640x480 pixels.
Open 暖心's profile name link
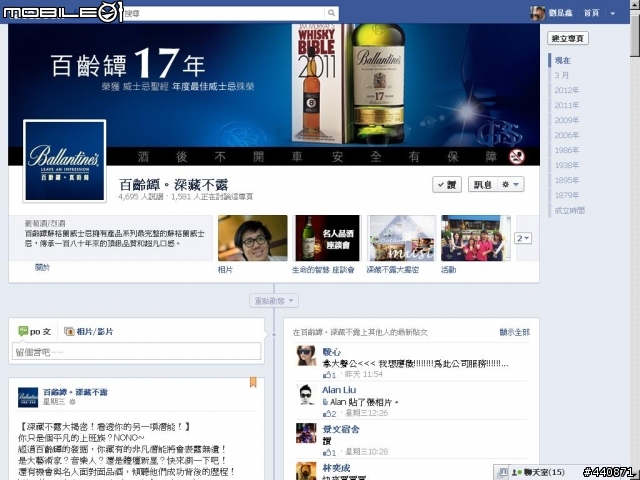pyautogui.click(x=331, y=352)
